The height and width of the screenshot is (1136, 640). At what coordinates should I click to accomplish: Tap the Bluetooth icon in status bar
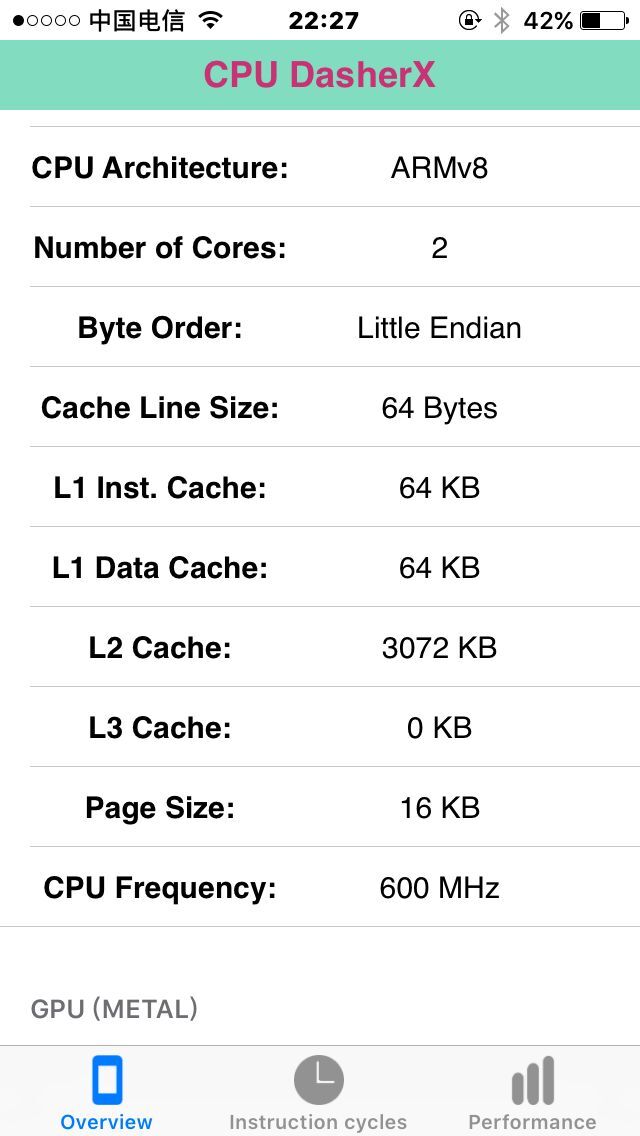[502, 20]
